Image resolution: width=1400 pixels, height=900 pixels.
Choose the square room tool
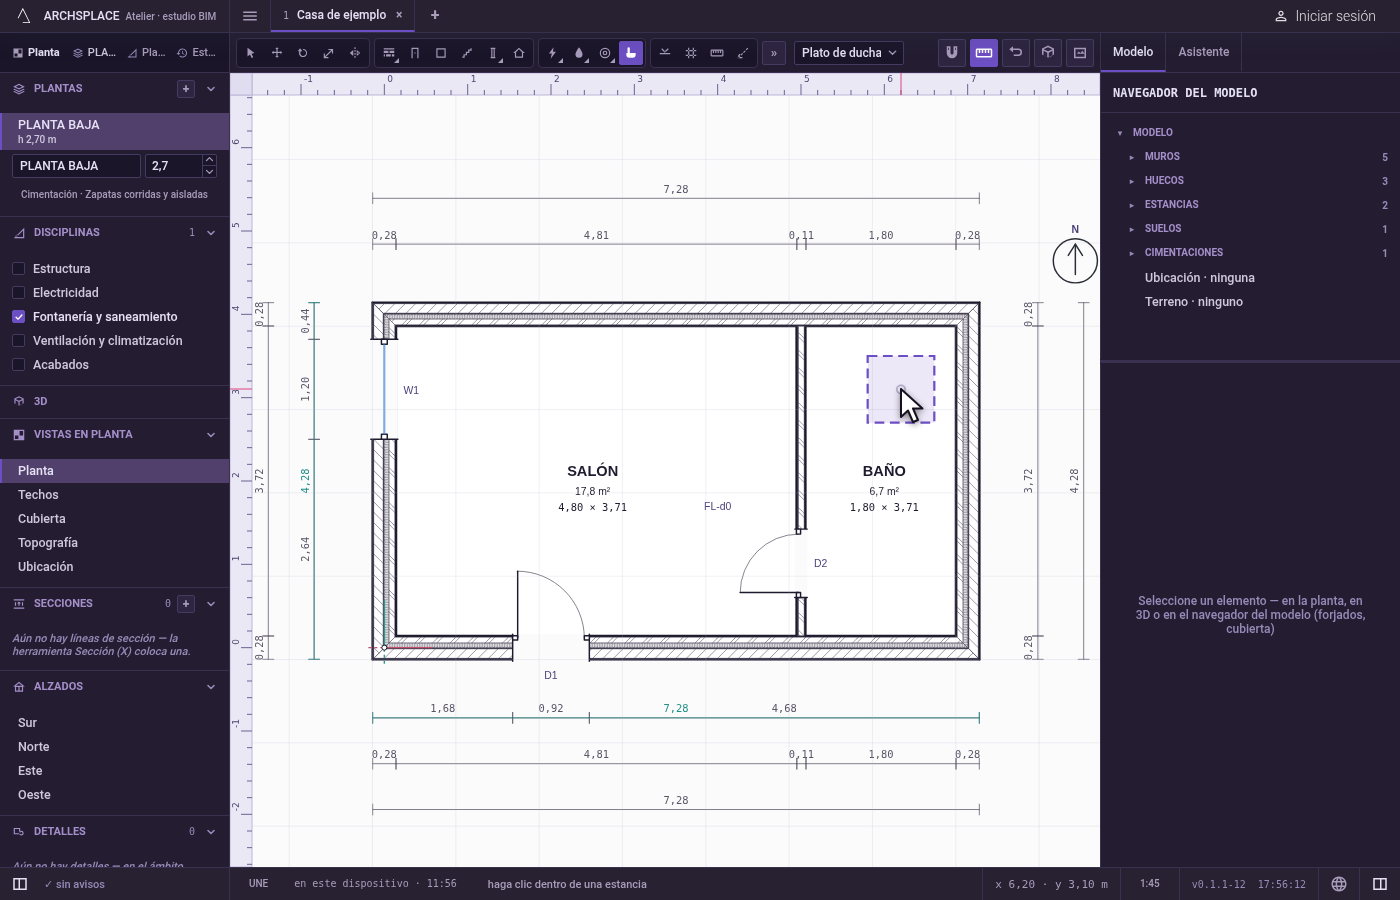pyautogui.click(x=441, y=53)
